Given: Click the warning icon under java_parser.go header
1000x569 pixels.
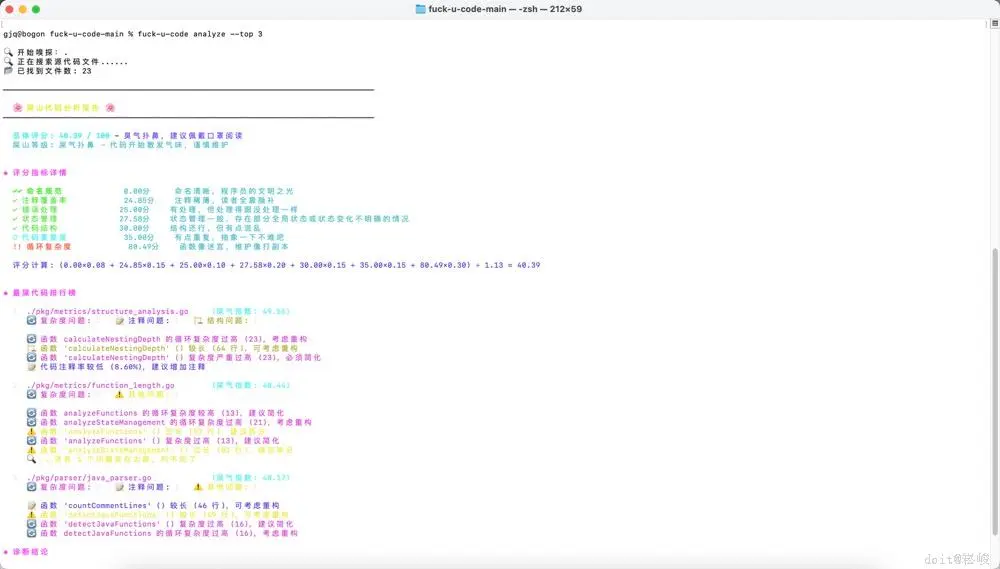Looking at the screenshot, I should point(198,487).
